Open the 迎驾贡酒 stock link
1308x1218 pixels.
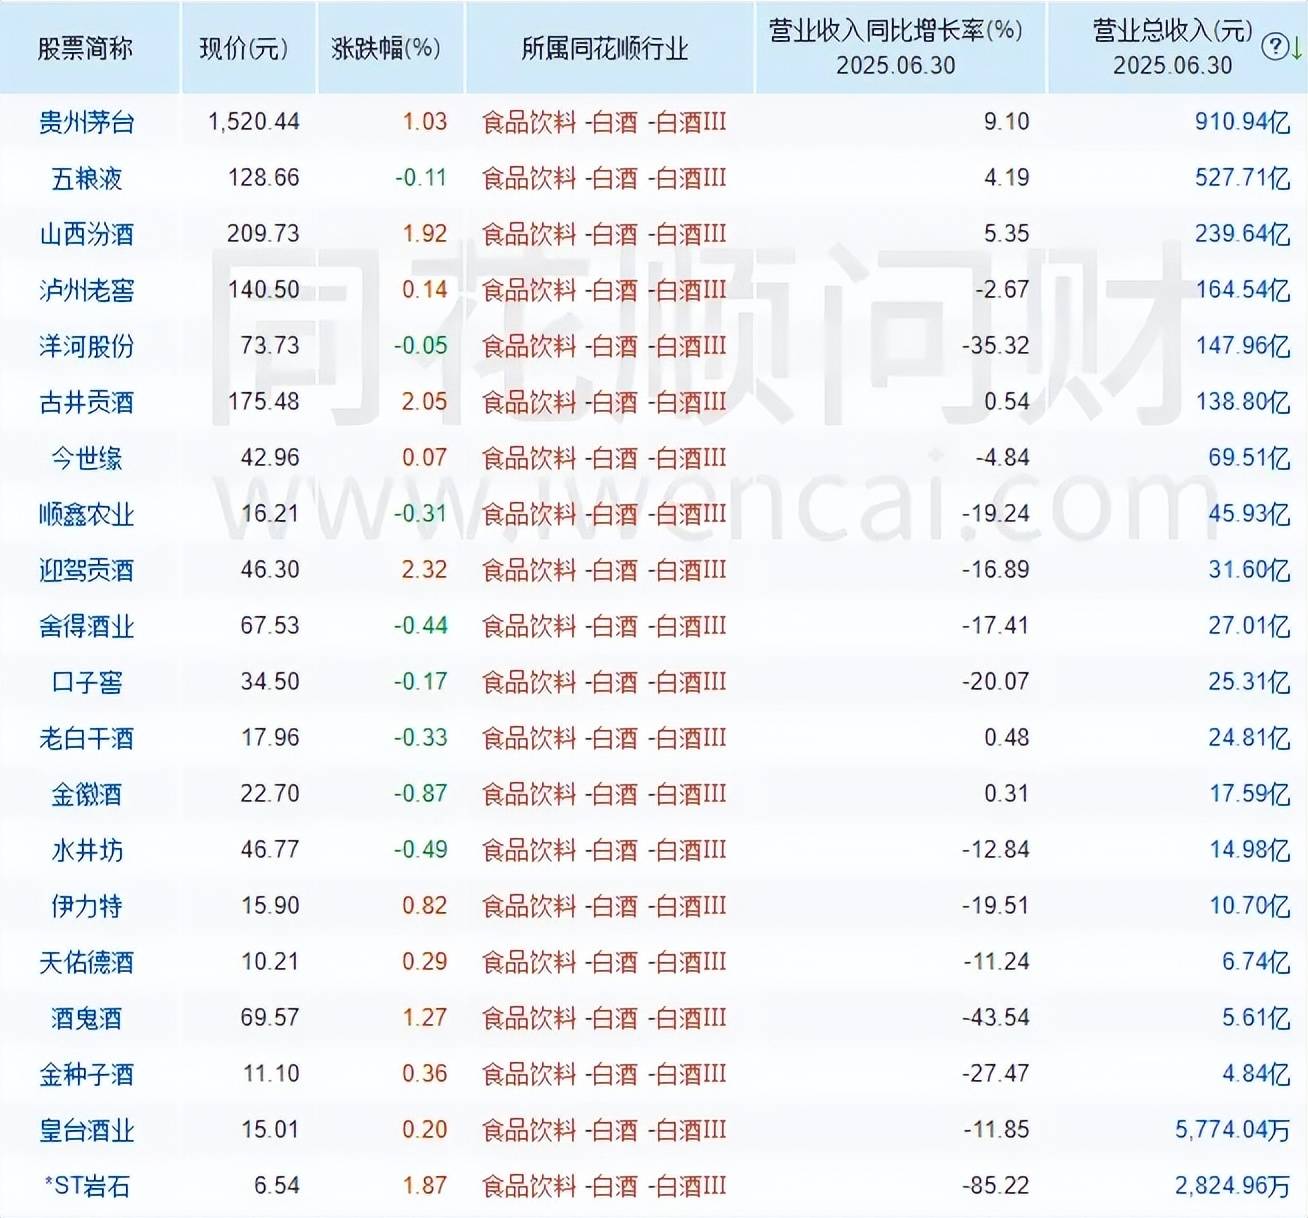coord(87,570)
